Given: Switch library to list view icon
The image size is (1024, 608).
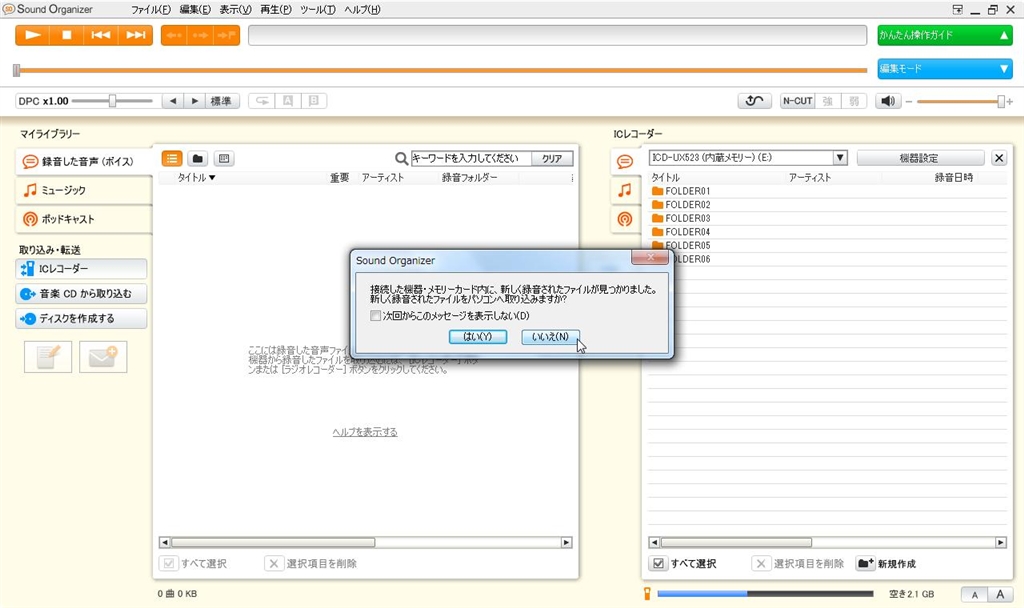Looking at the screenshot, I should click(172, 158).
